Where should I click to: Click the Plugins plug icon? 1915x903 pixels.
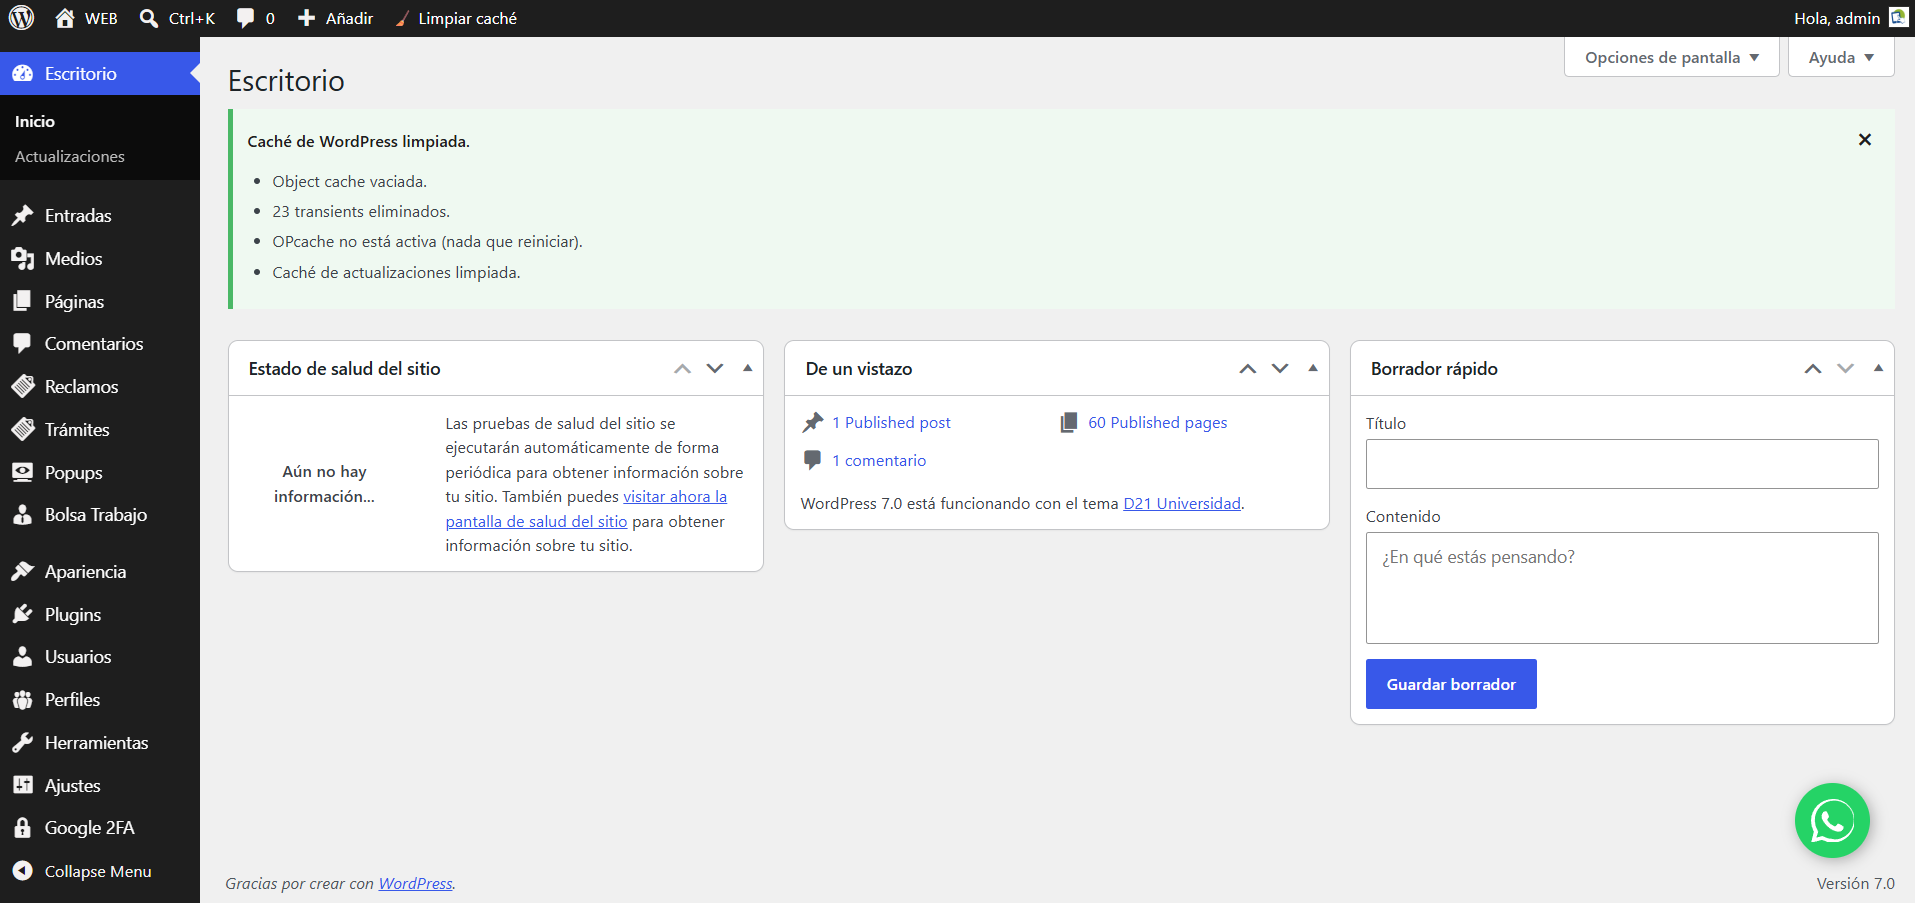(22, 615)
